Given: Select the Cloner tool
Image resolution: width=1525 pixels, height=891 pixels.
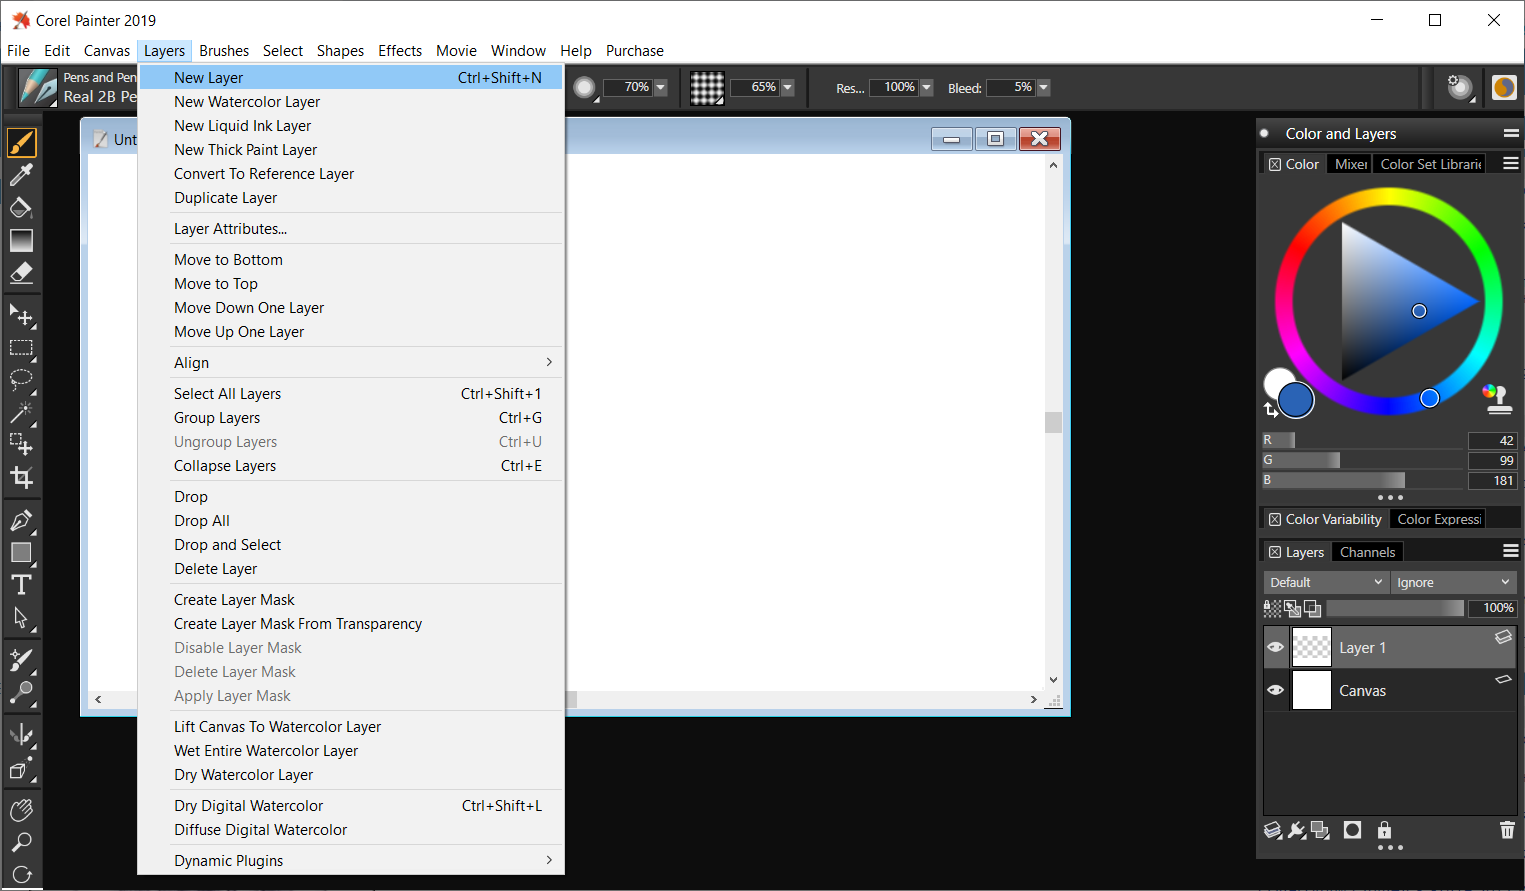Looking at the screenshot, I should click(x=21, y=660).
